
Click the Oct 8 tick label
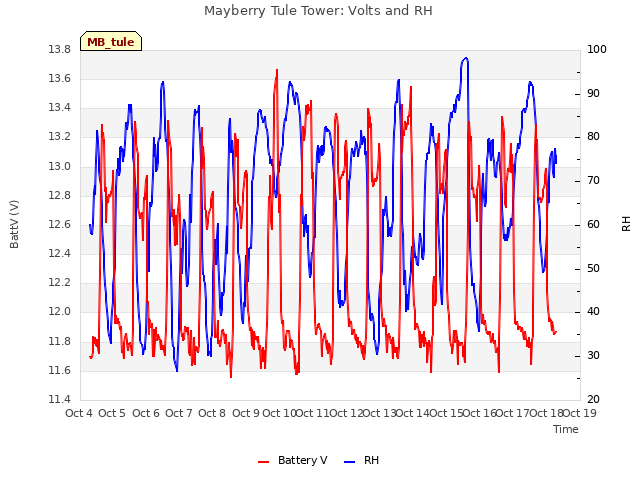[x=212, y=413]
